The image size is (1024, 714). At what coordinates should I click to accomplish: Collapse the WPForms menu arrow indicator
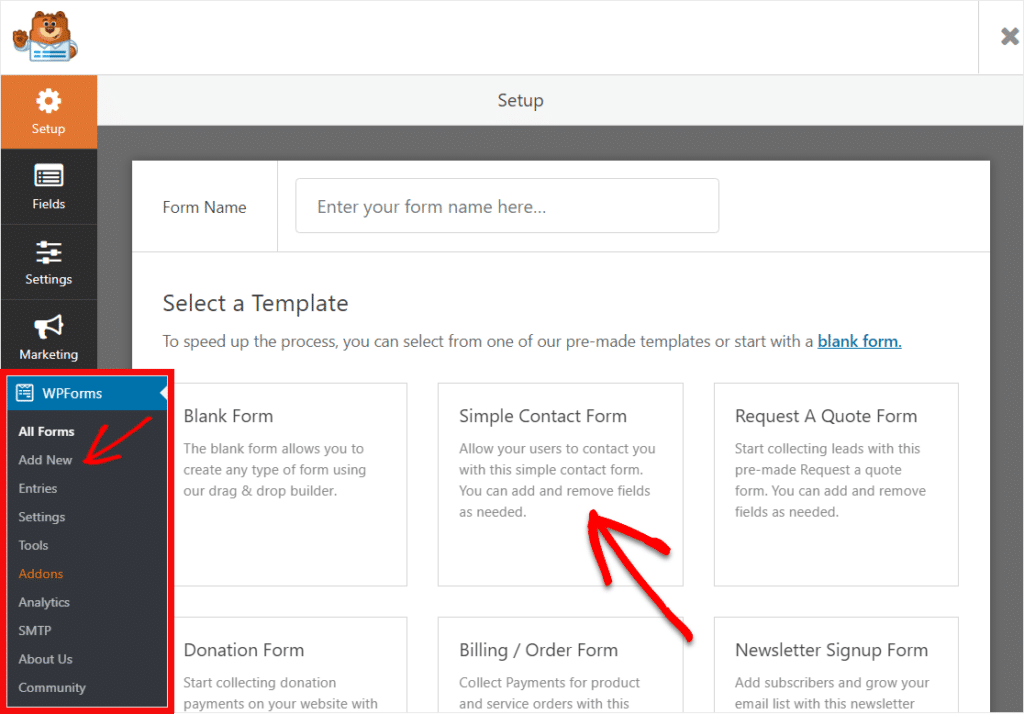pyautogui.click(x=163, y=393)
